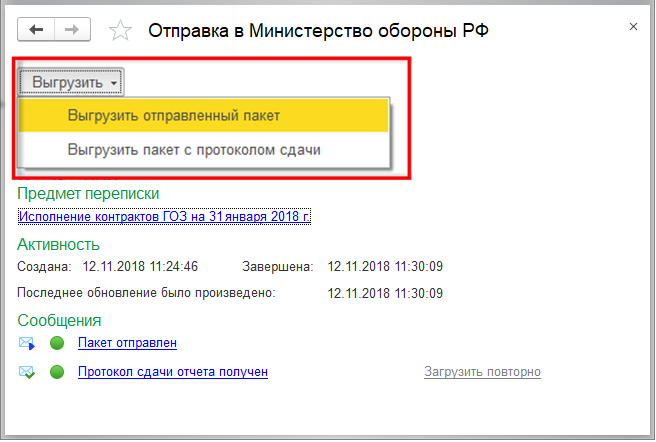
Task: Click the Последнее обновление timestamp
Action: 385,294
